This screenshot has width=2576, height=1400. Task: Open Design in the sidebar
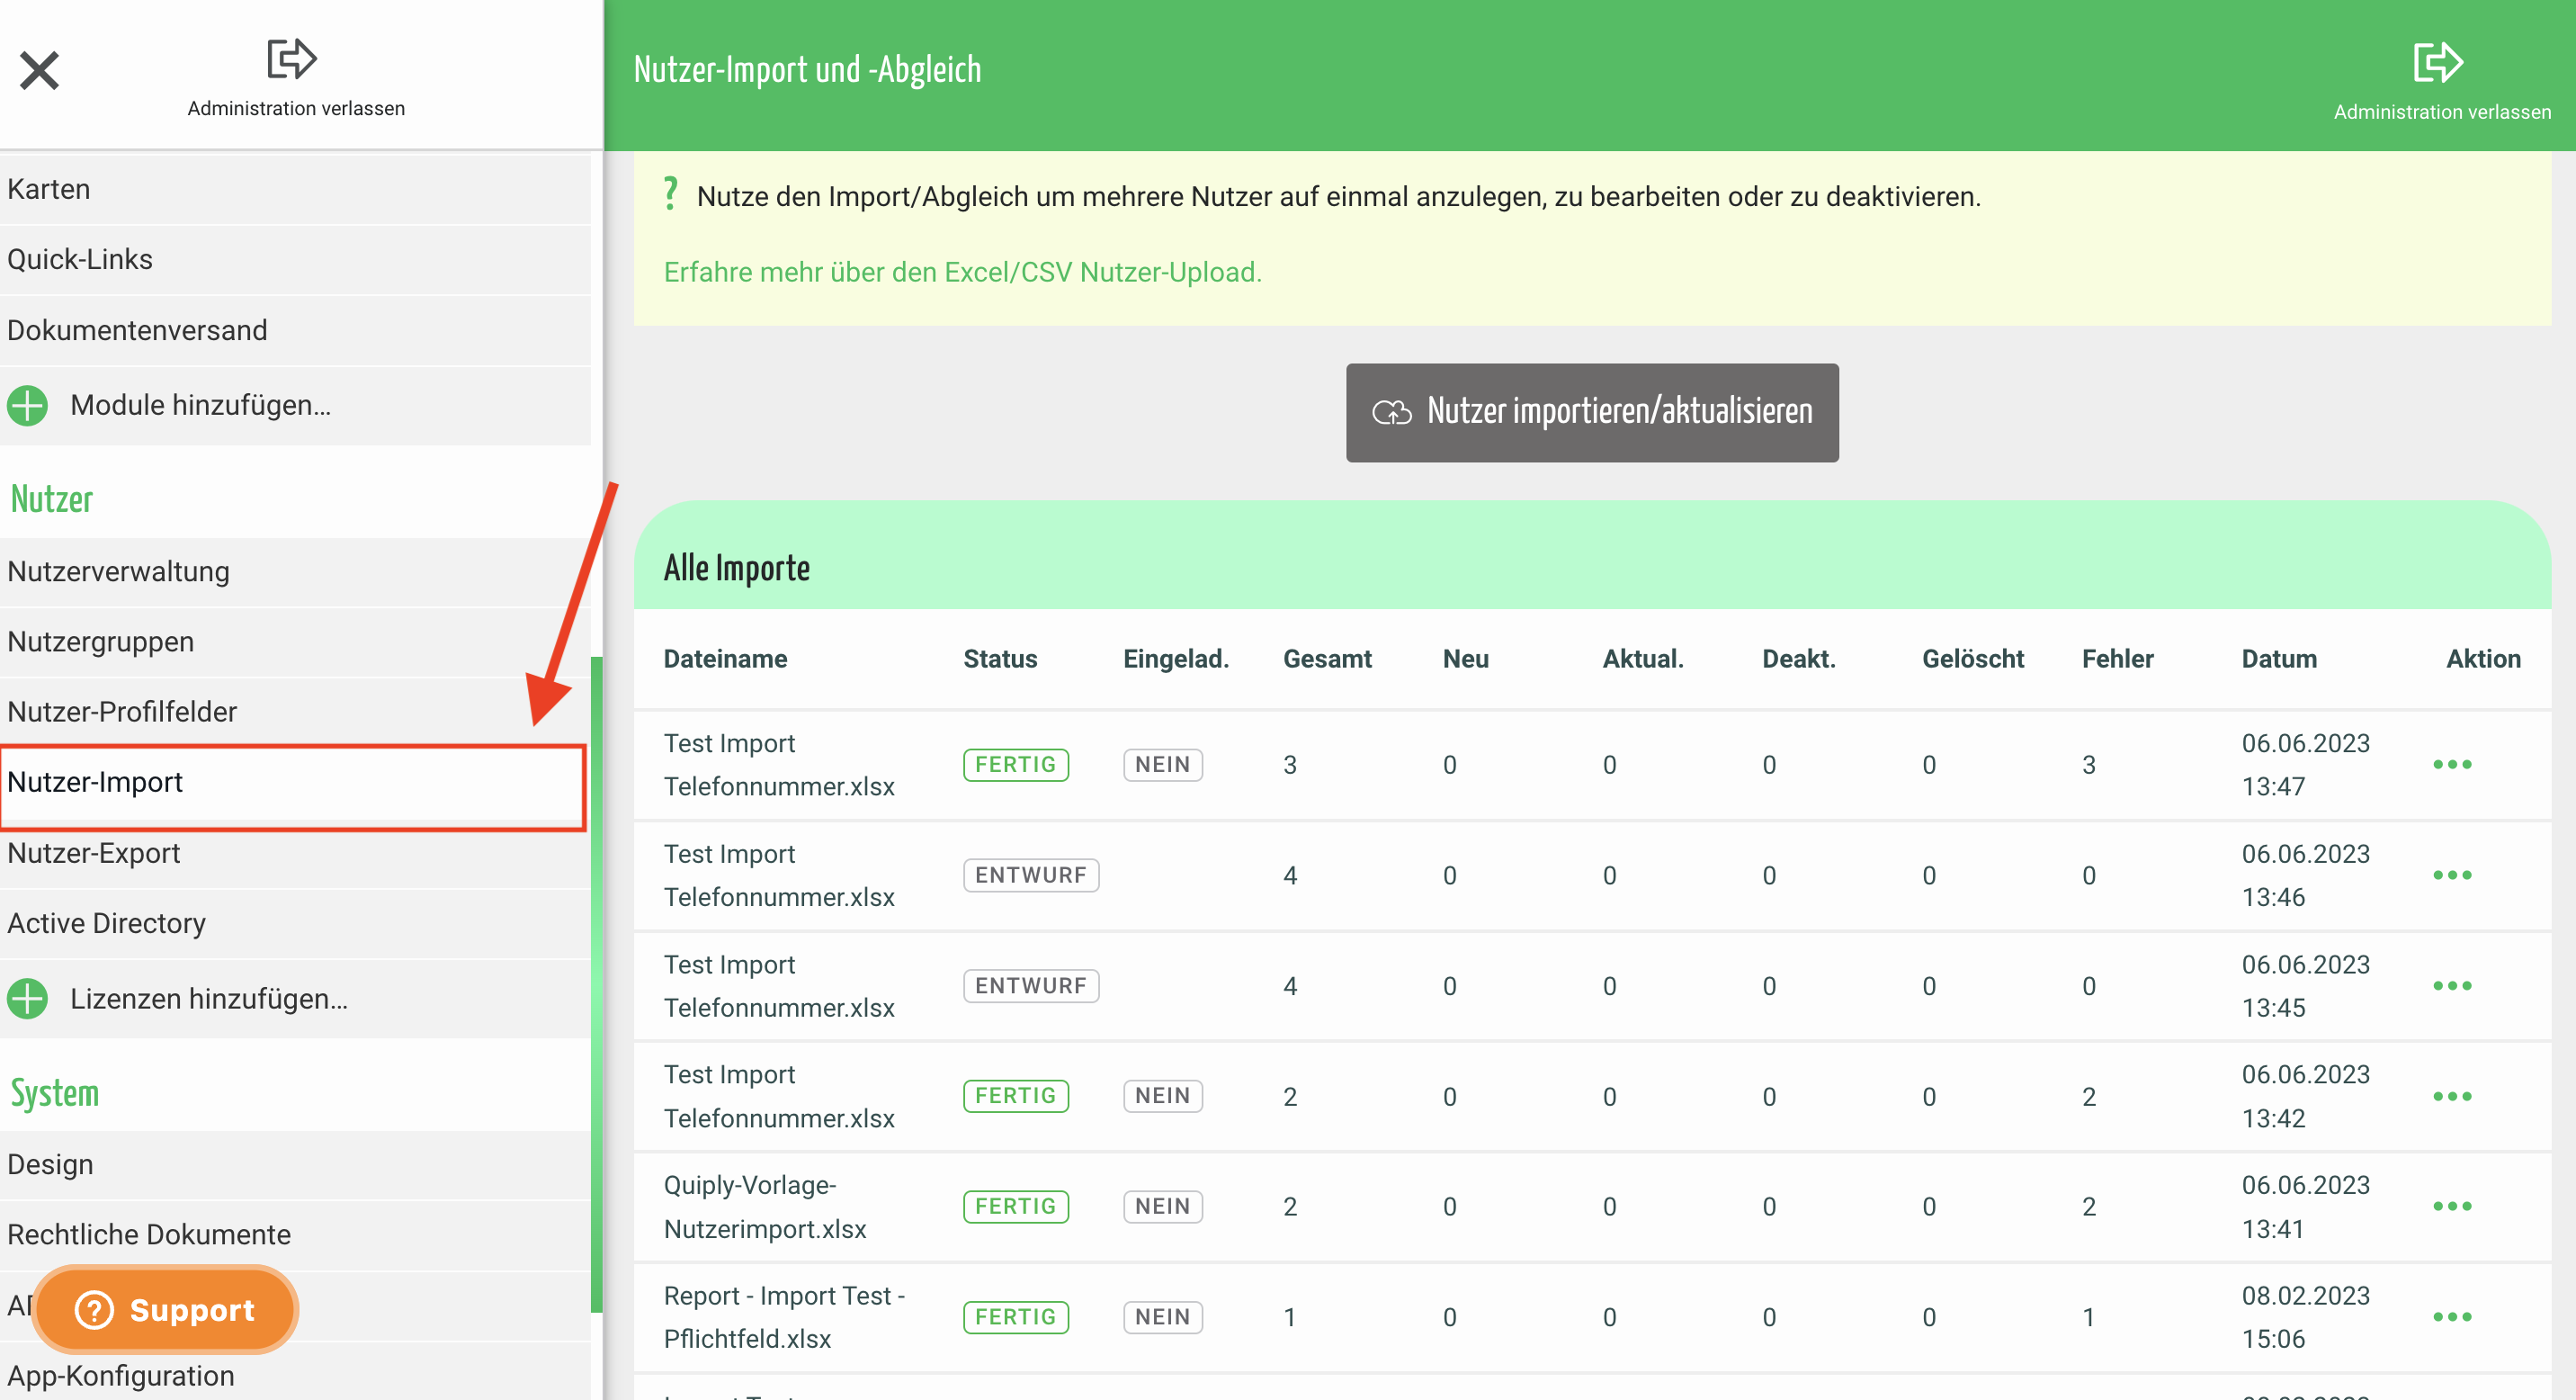click(296, 1164)
